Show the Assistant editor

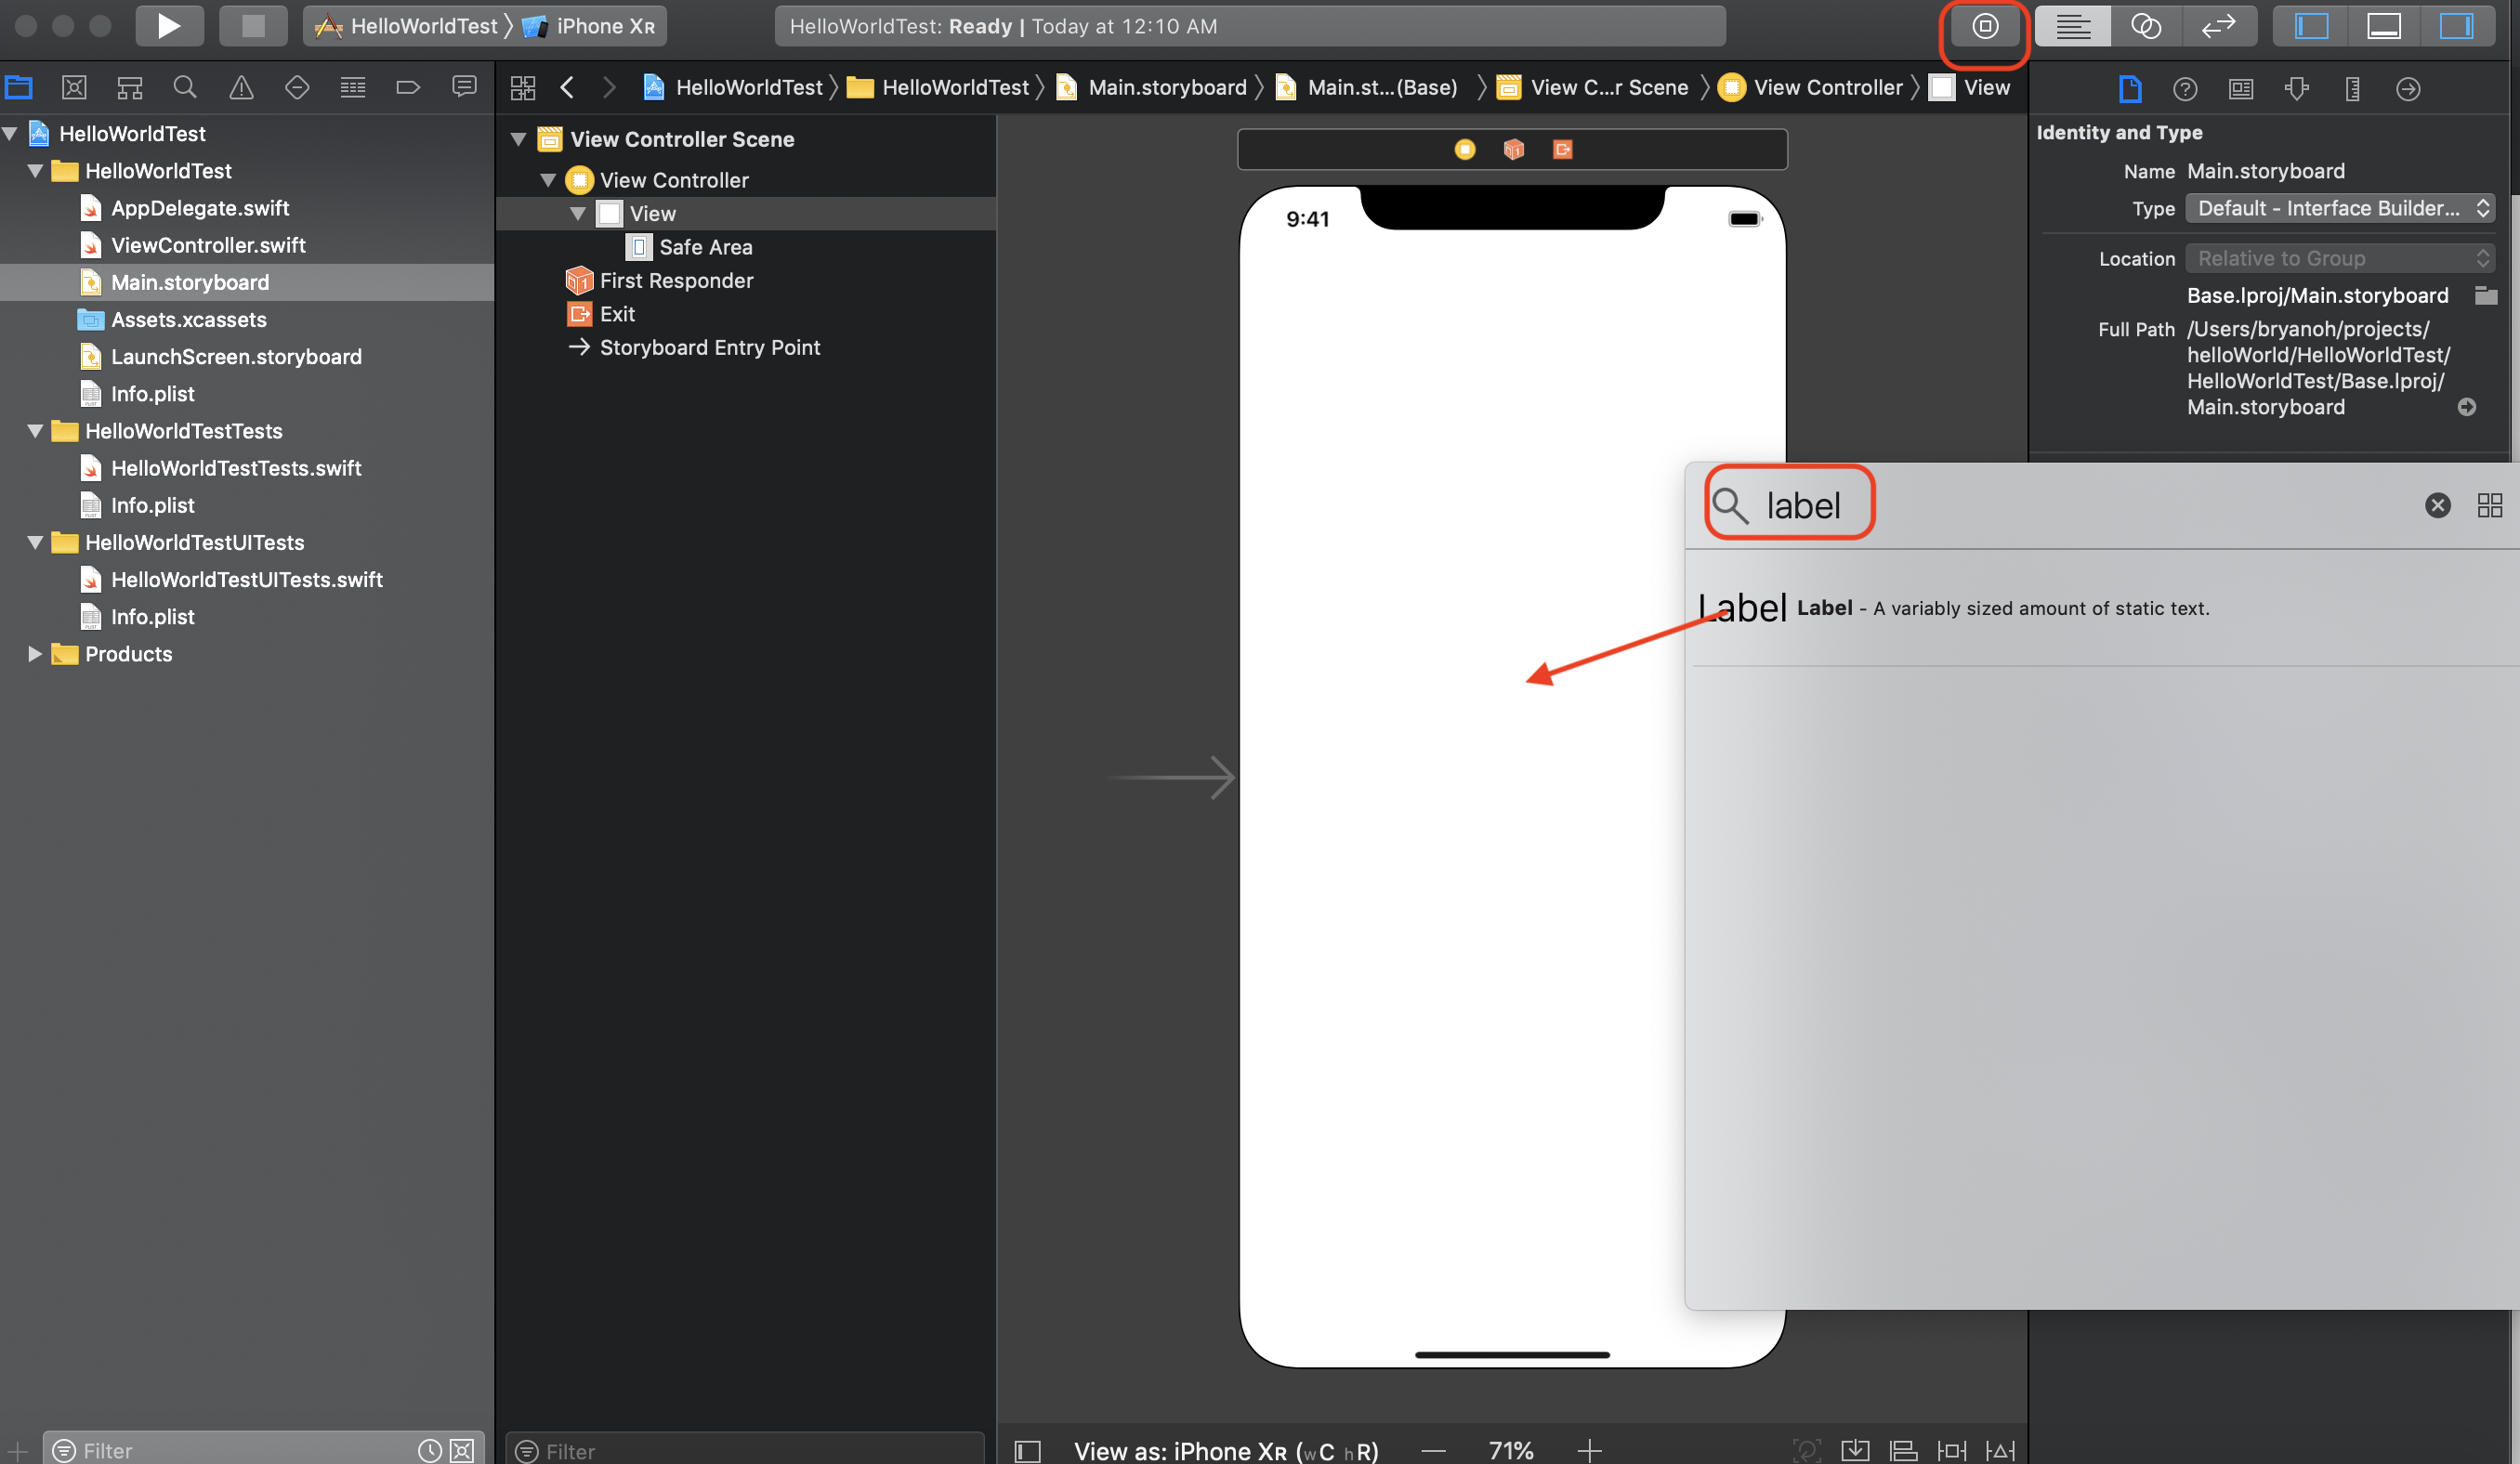pos(2145,26)
